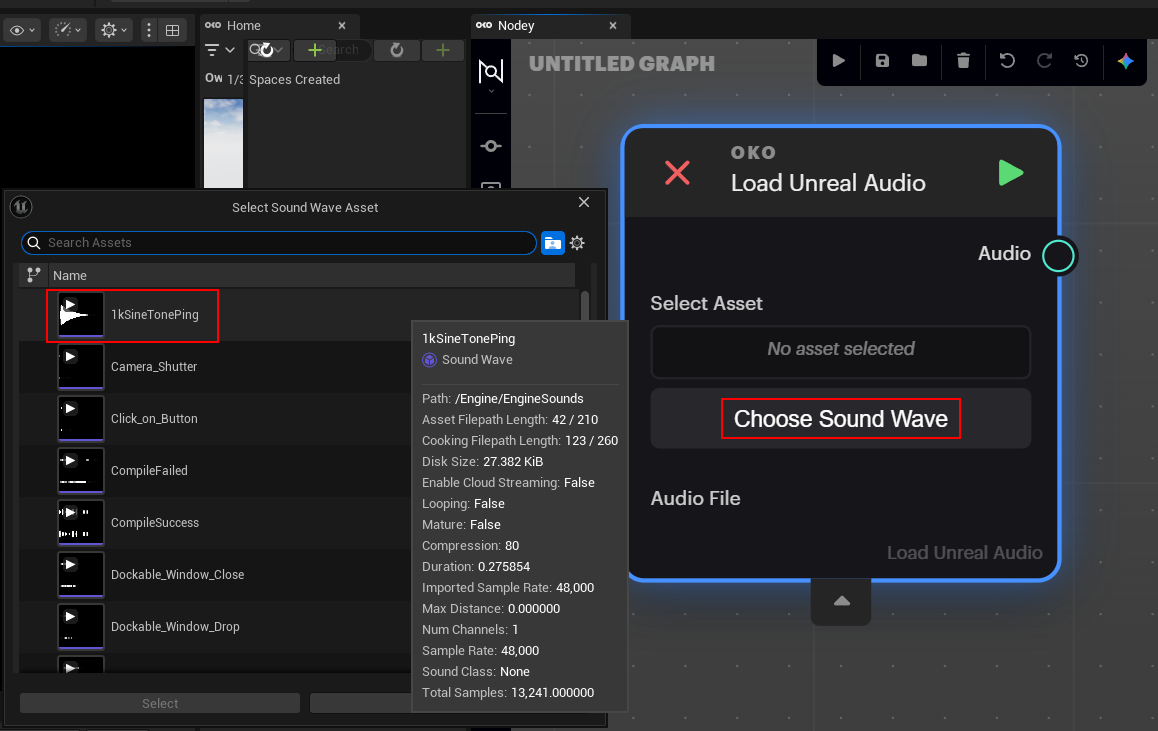Viewport: 1158px width, 731px height.
Task: Click the Select button in asset dialog
Action: coord(160,704)
